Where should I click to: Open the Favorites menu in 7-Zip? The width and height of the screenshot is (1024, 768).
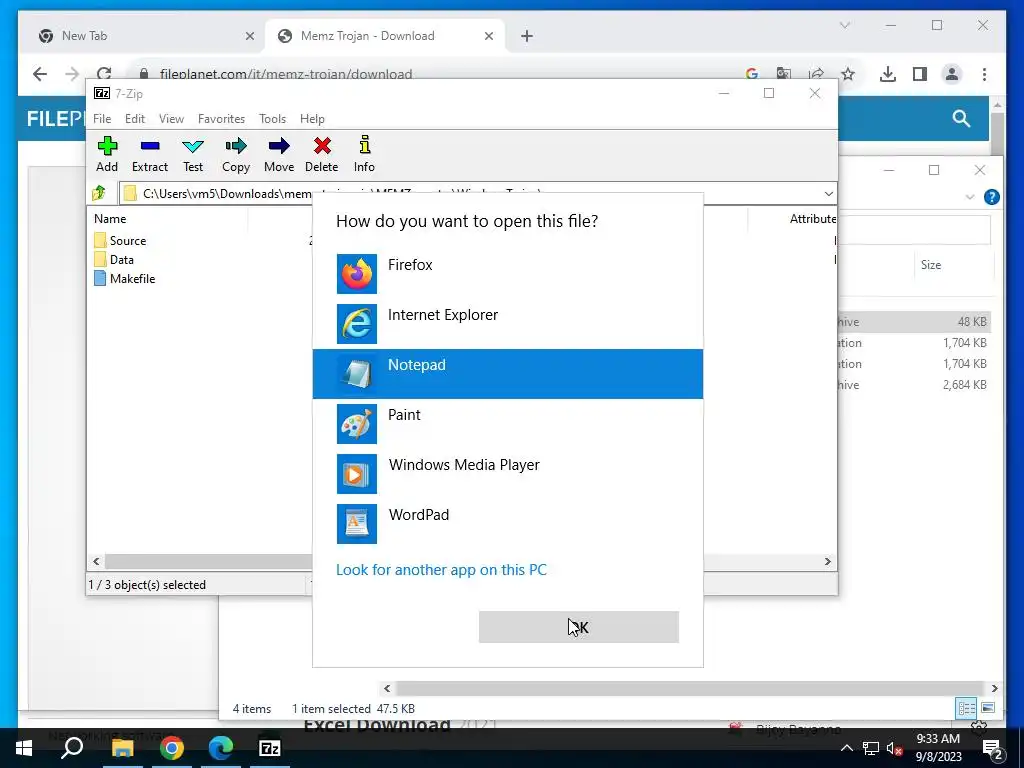coord(221,119)
